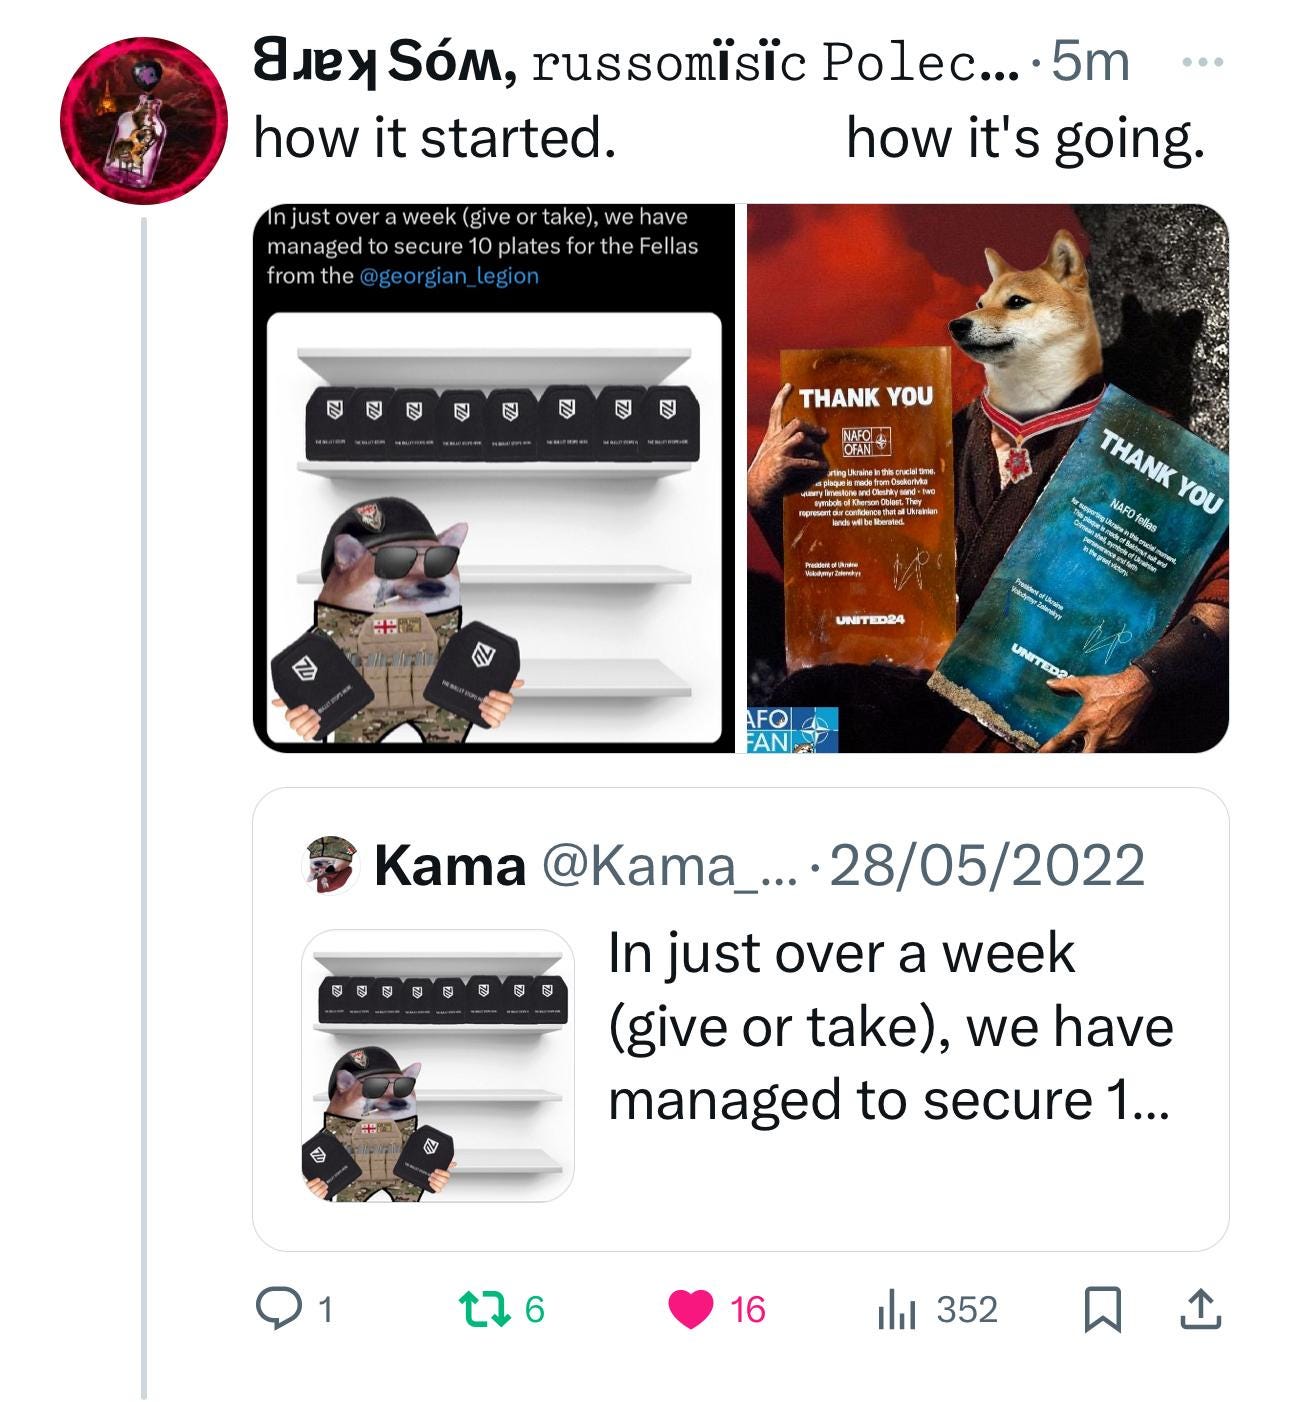View tweet analytics bar chart icon
Viewport: 1290px width, 1402px height.
[896, 1309]
